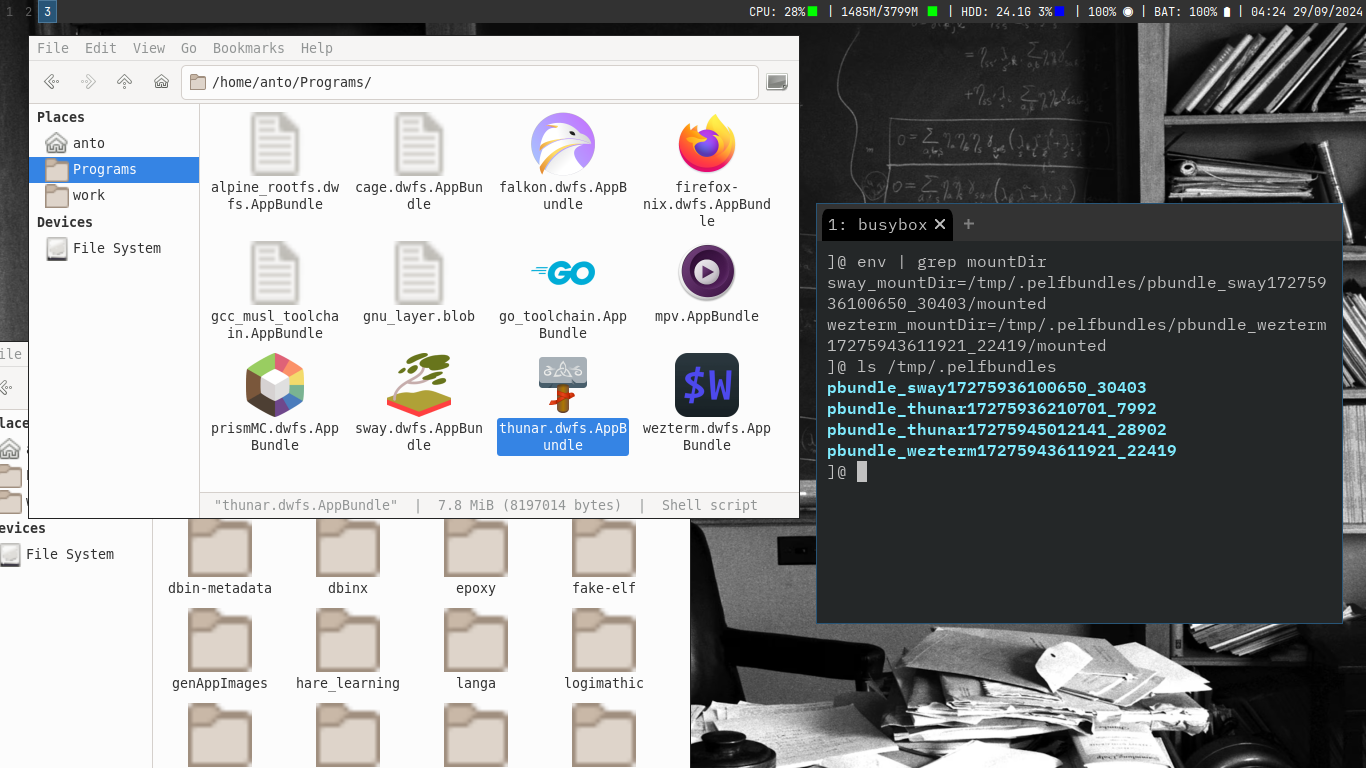The width and height of the screenshot is (1366, 768).
Task: Open the Go menu
Action: (189, 48)
